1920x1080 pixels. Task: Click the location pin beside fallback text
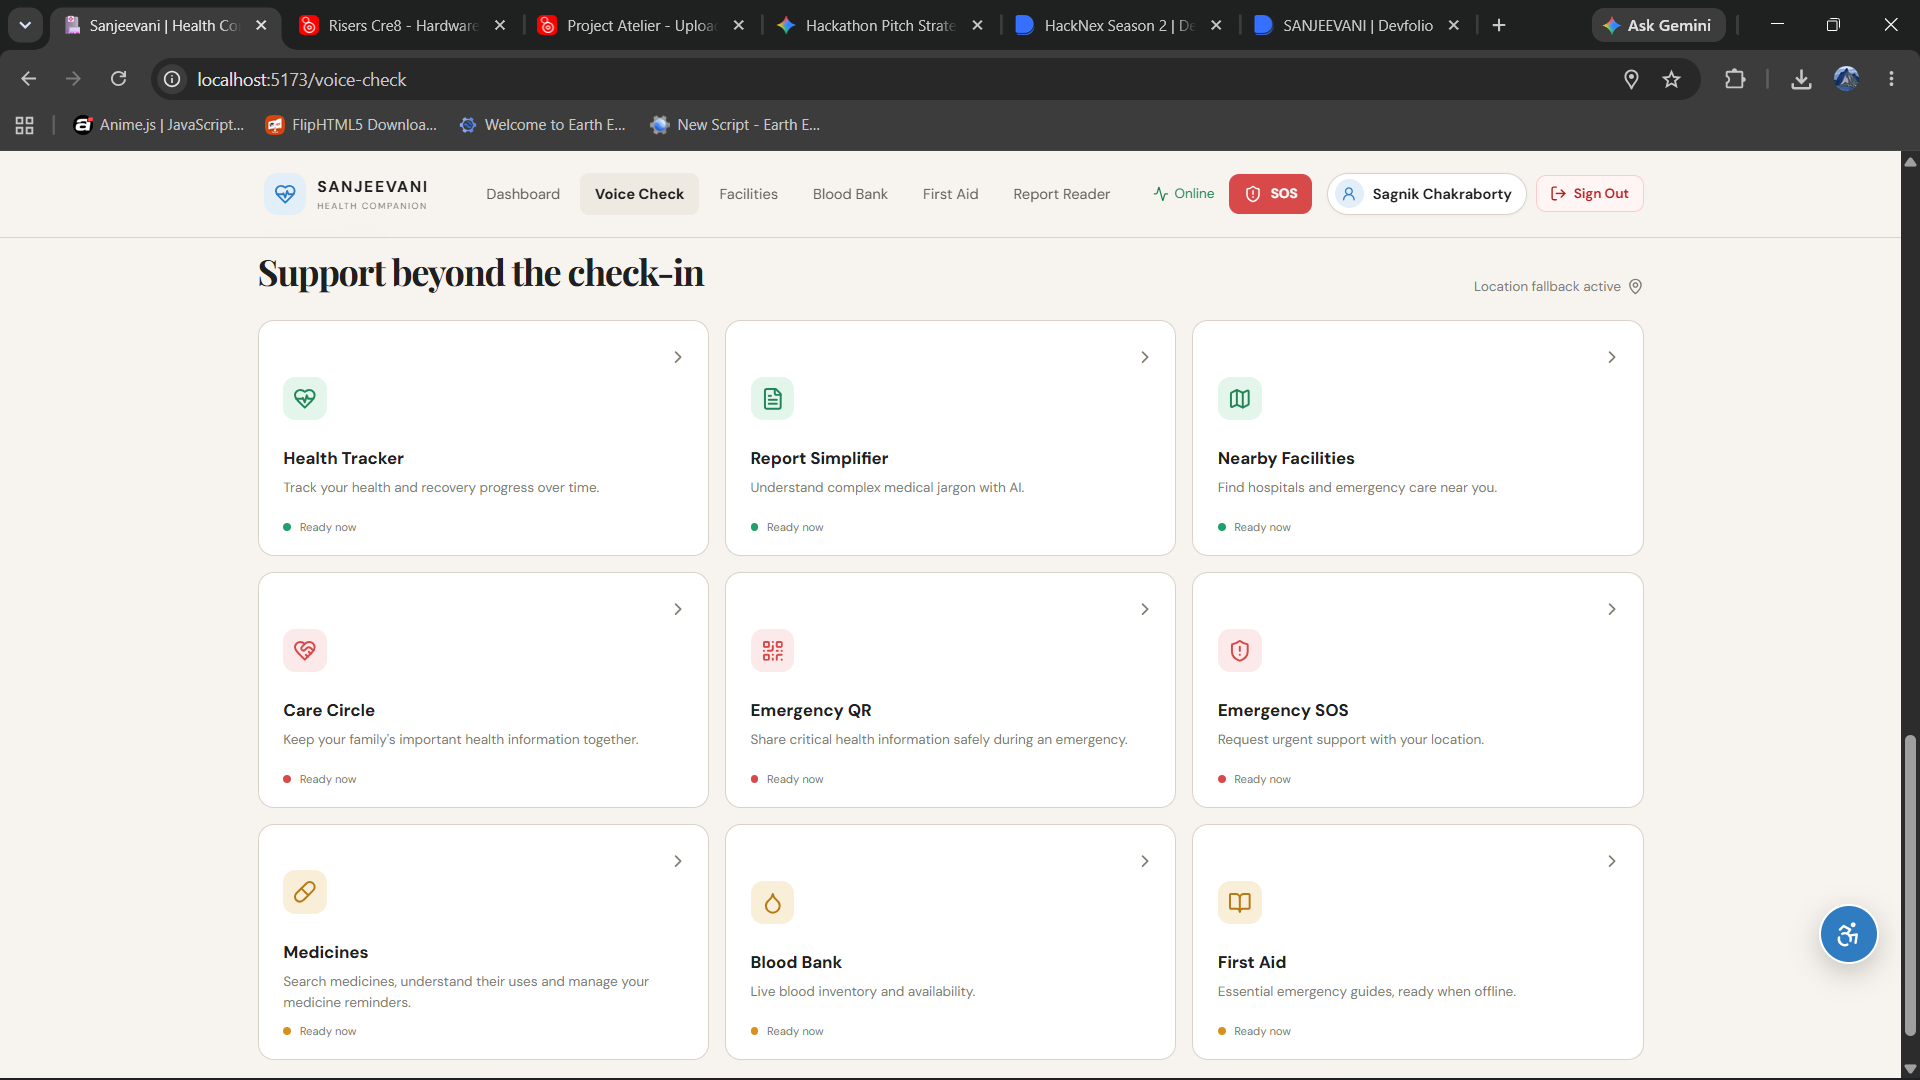(1635, 287)
